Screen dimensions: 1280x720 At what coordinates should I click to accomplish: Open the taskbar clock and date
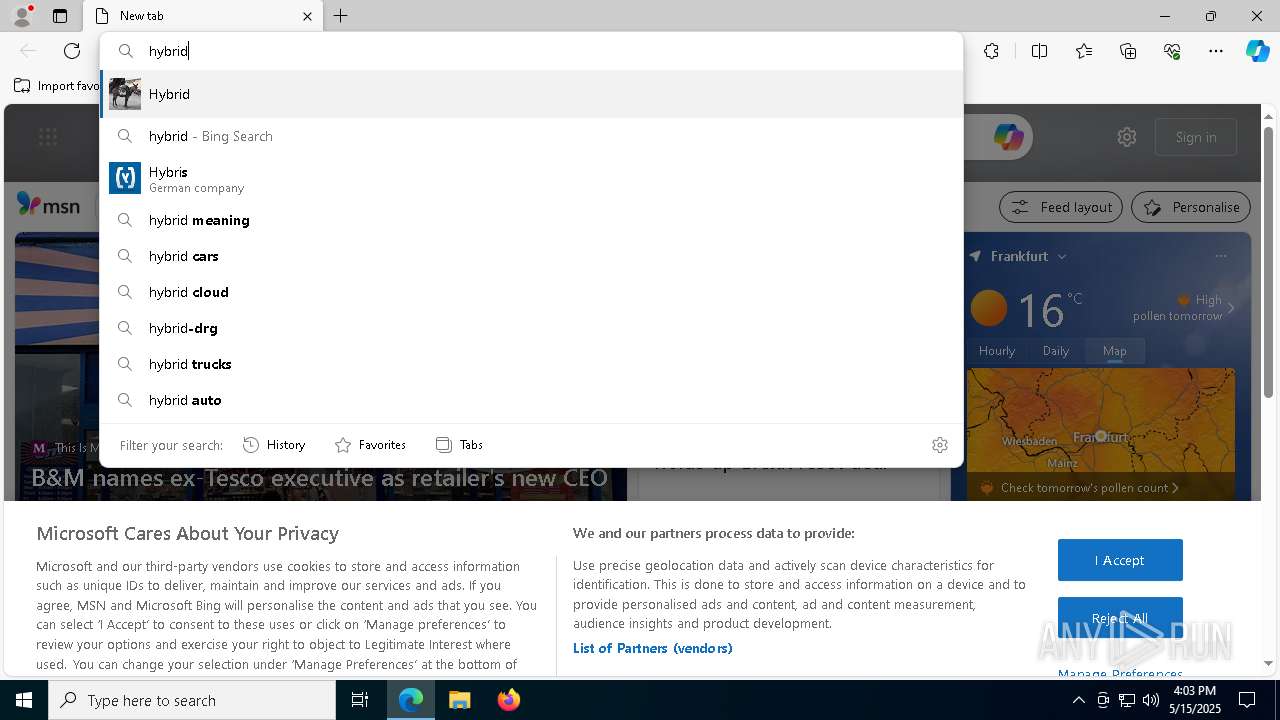pyautogui.click(x=1193, y=700)
